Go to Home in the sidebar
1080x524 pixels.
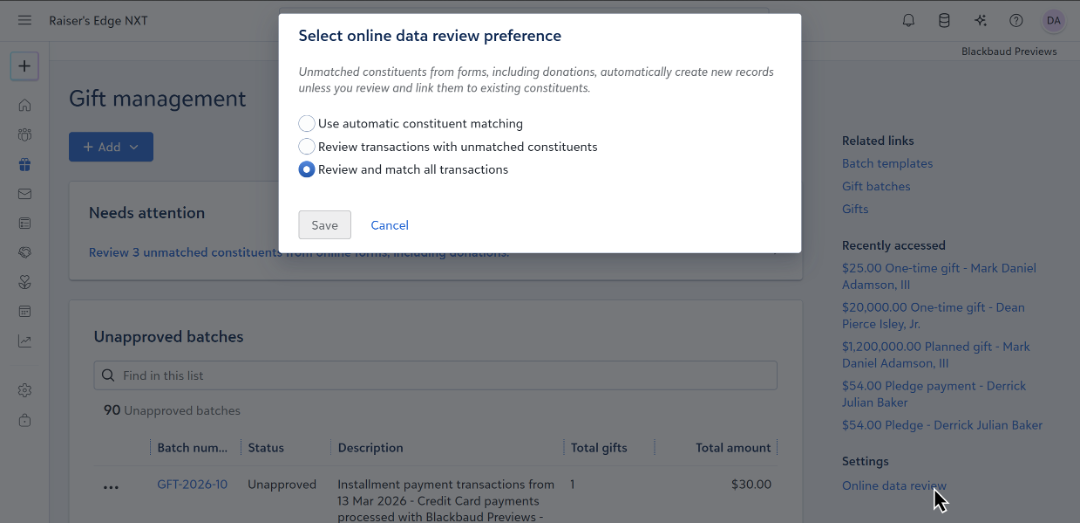25,105
